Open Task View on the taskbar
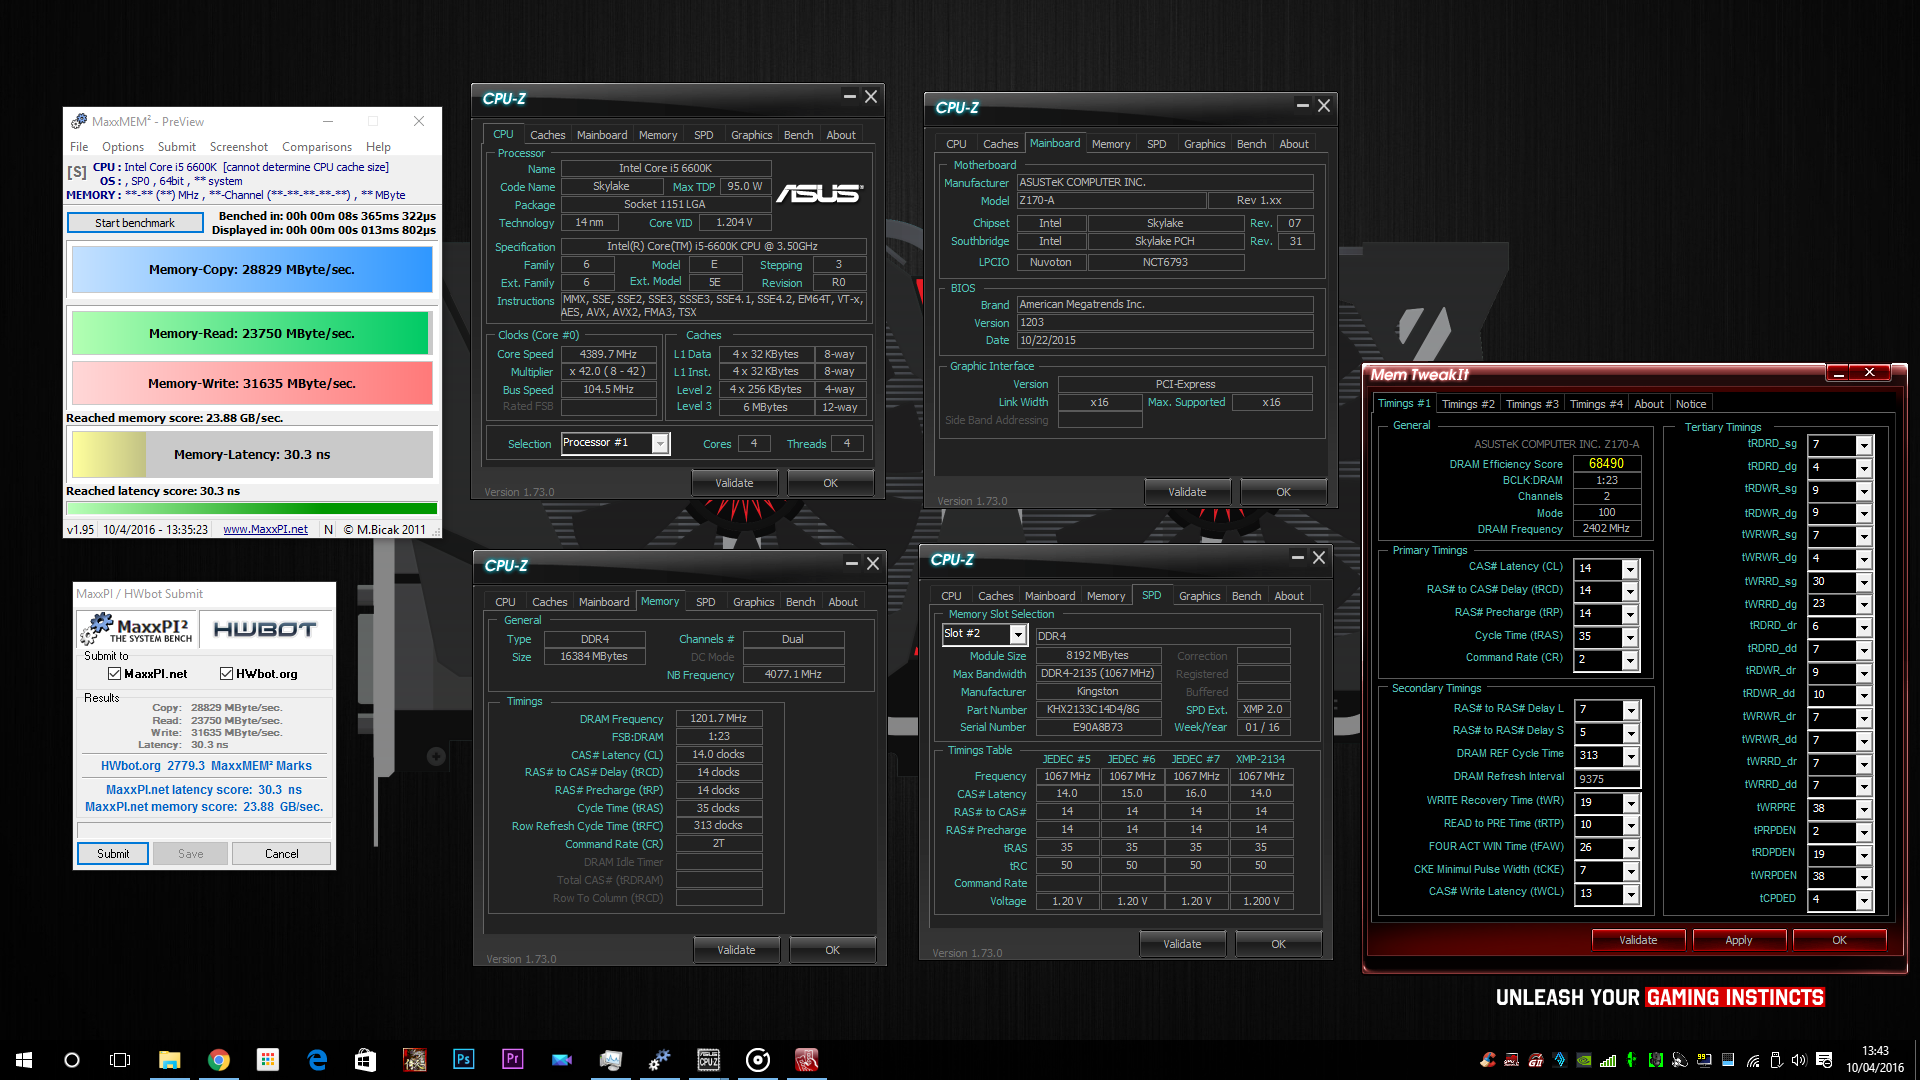Screen dimensions: 1920x1080 [120, 1060]
